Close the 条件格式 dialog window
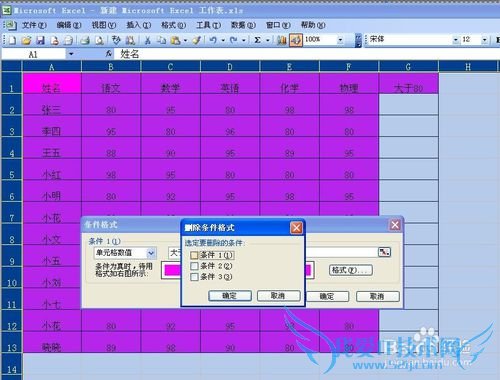Viewport: 500px width, 380px height. (395, 225)
